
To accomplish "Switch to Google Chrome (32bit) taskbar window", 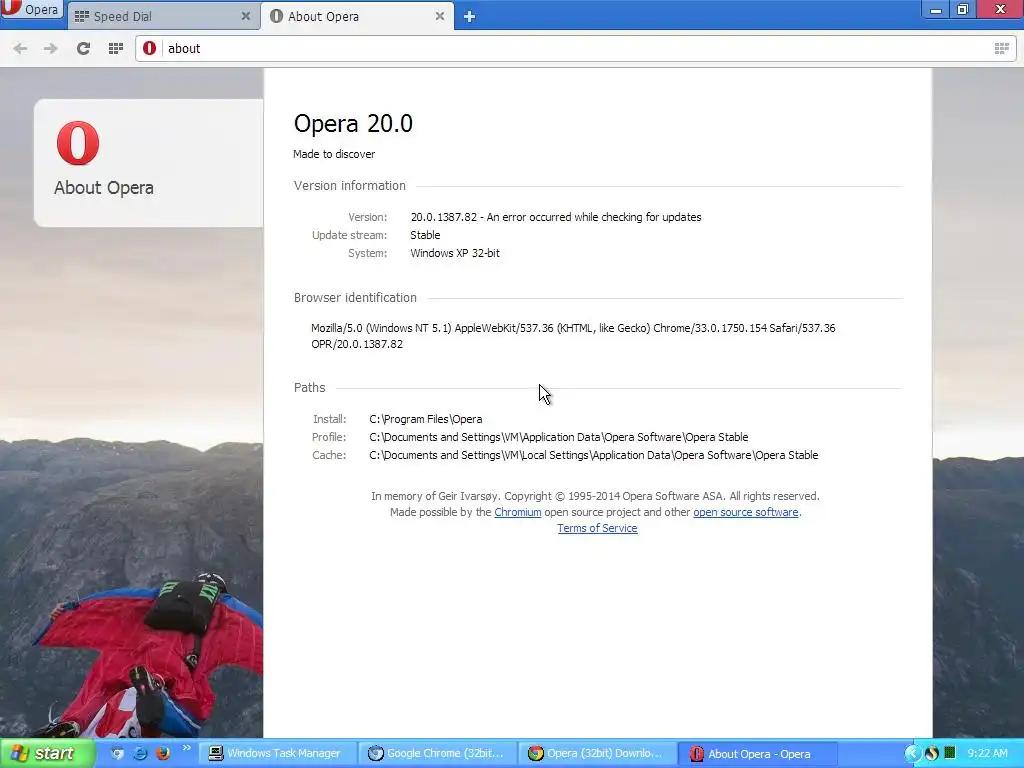I will click(x=438, y=753).
